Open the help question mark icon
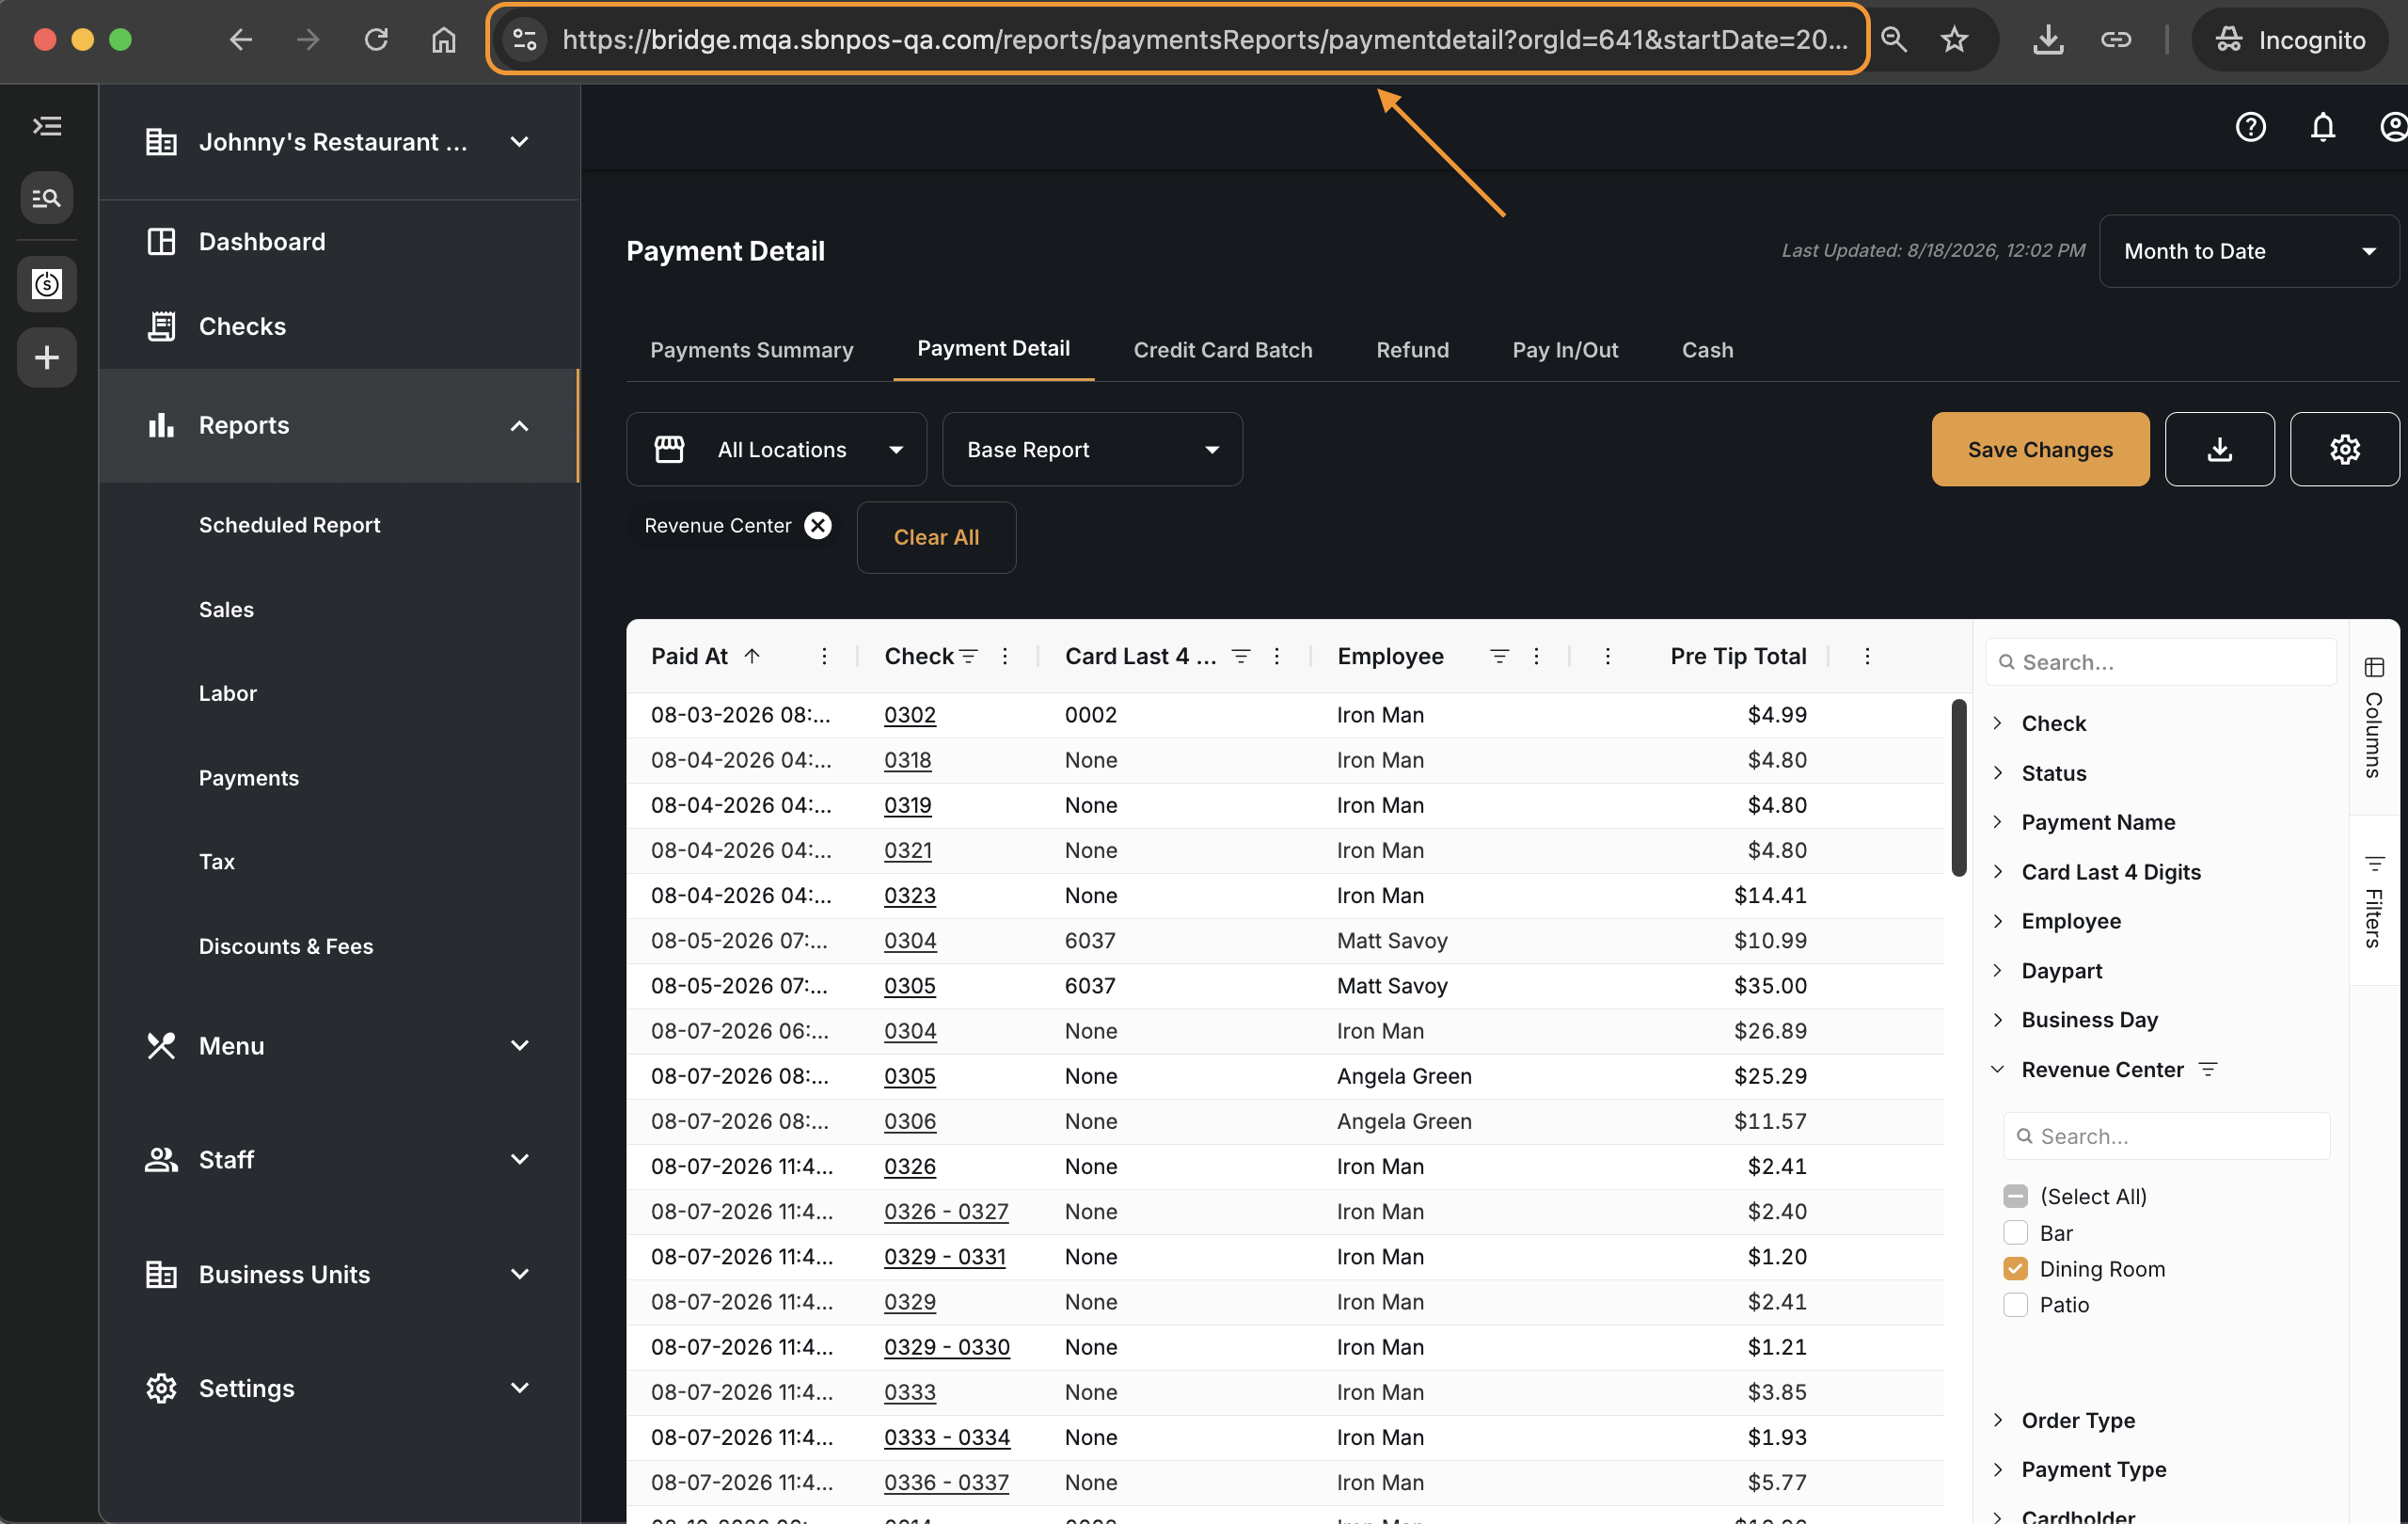This screenshot has height=1524, width=2408. [2250, 127]
